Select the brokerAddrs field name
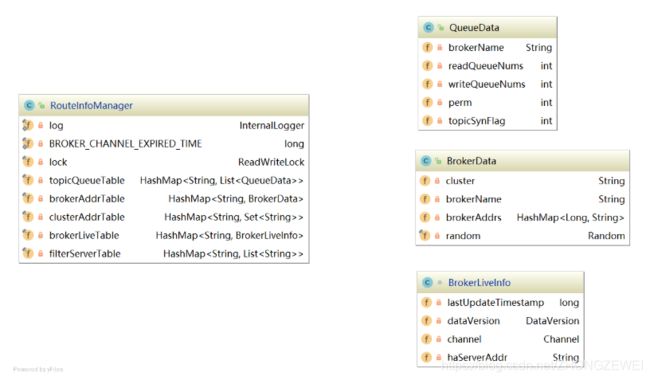This screenshot has height=380, width=650. 473,217
